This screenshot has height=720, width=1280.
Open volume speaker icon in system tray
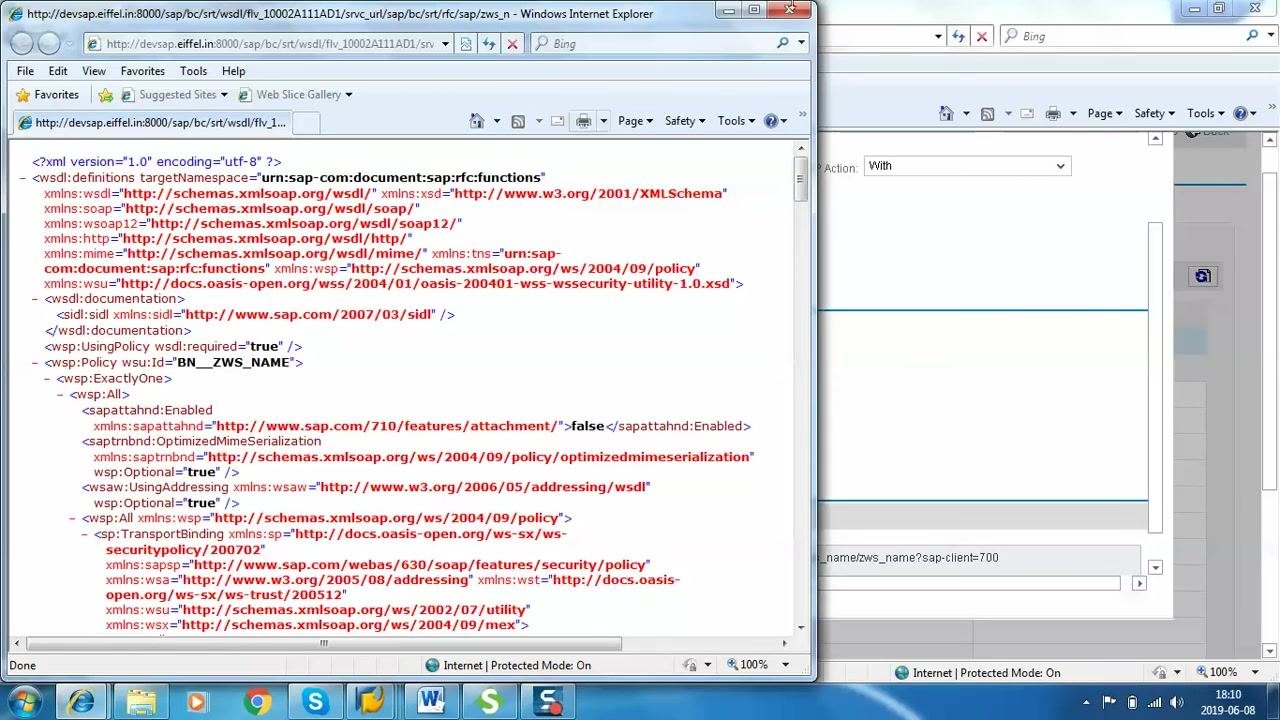tap(1178, 702)
